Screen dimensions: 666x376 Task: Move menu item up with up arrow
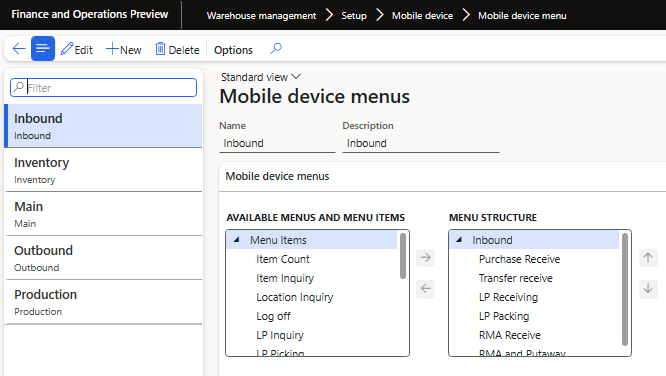point(648,257)
